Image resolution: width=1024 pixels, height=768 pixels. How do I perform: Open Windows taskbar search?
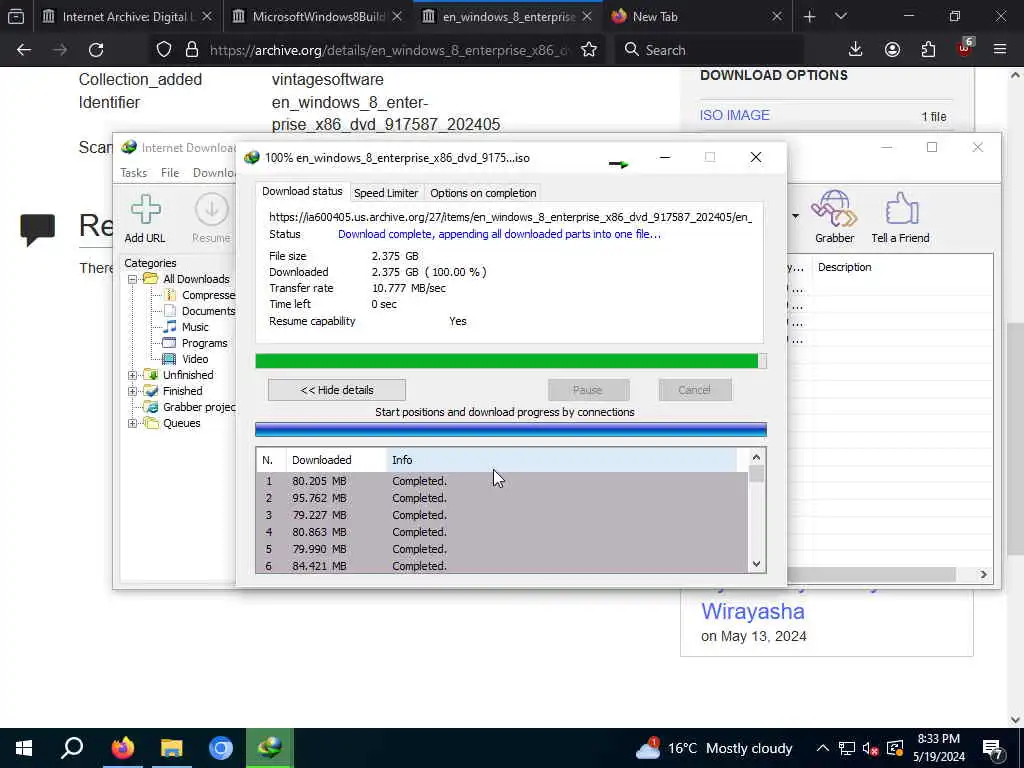[72, 748]
